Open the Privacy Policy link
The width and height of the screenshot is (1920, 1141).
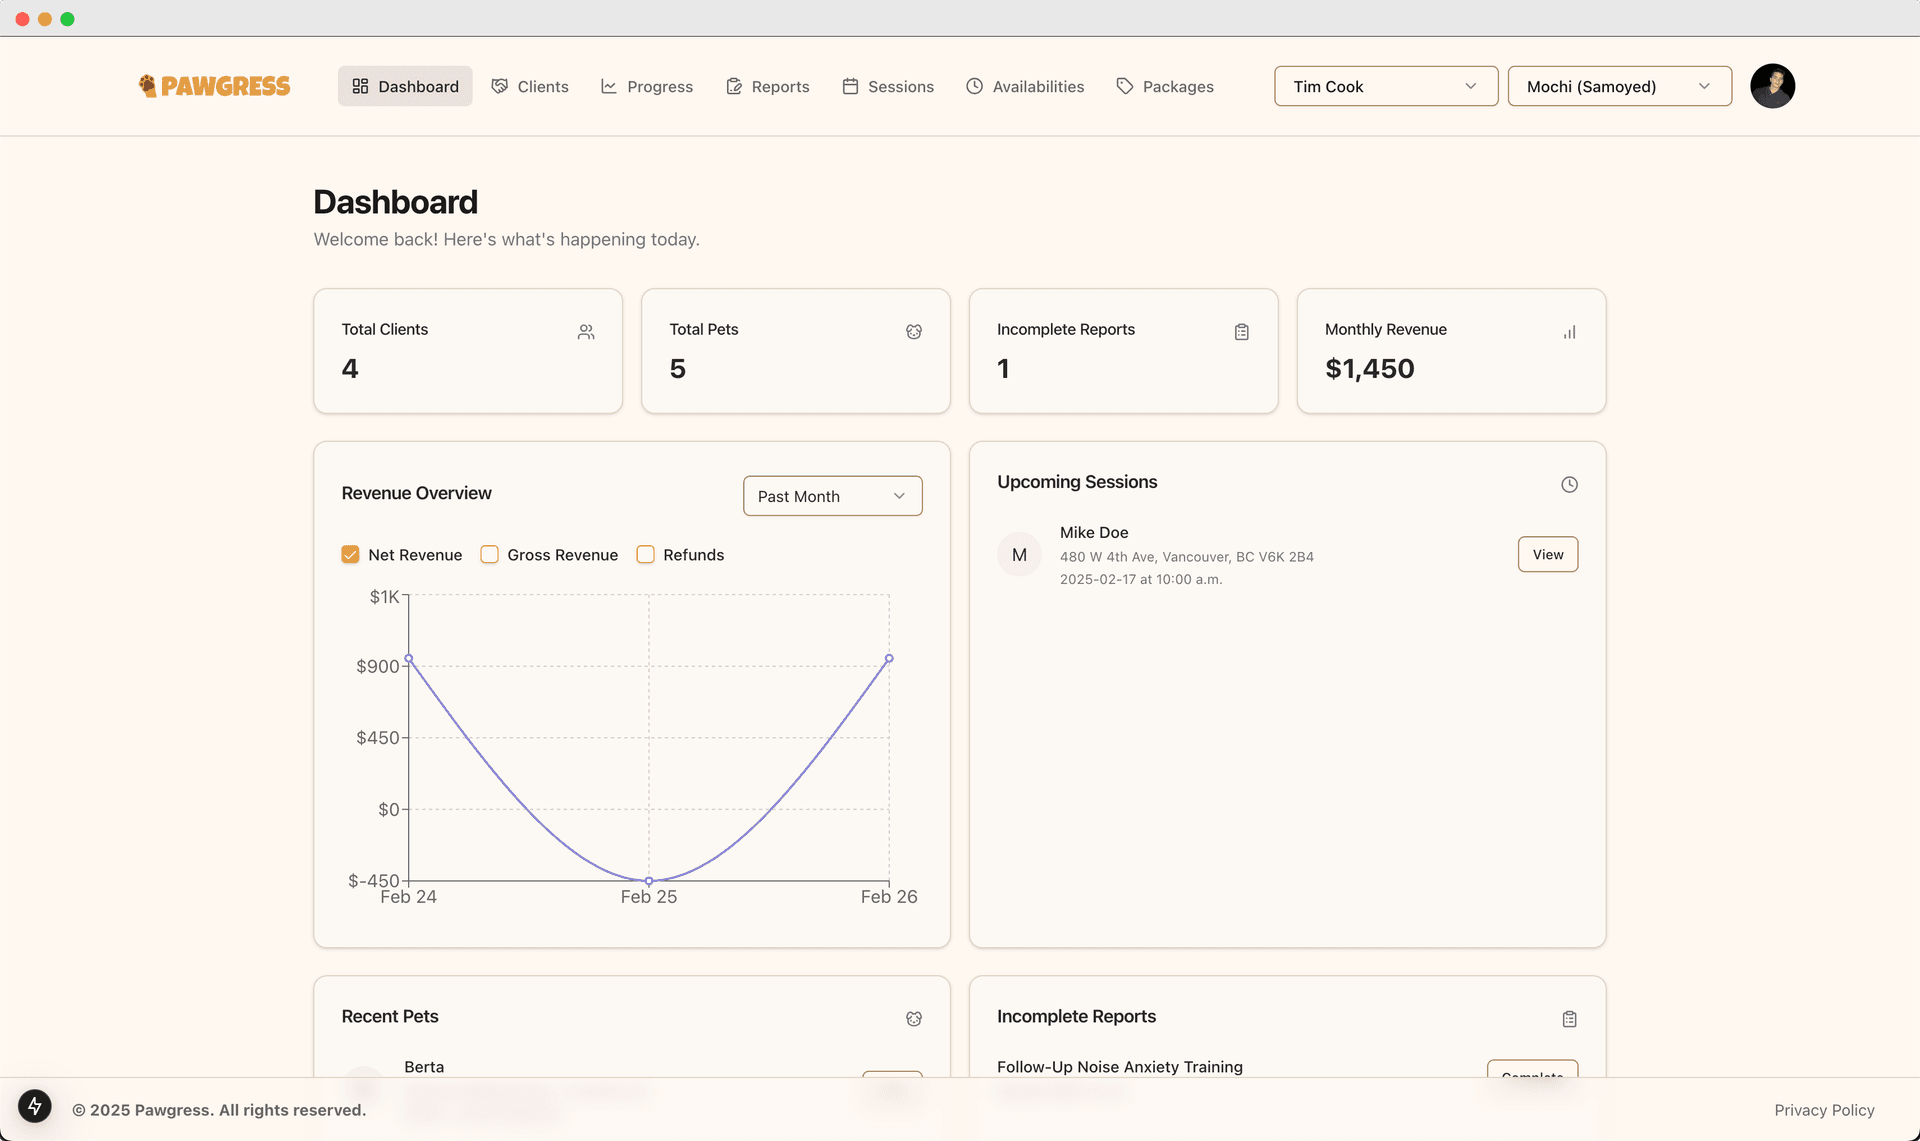(x=1824, y=1110)
